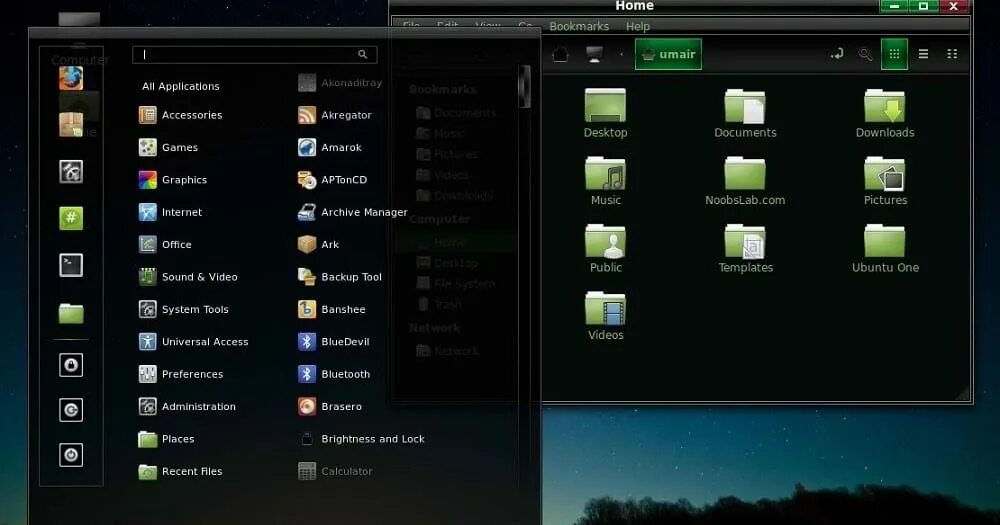Open Bookmarks menu in Home window
The image size is (1000, 525).
pos(579,26)
